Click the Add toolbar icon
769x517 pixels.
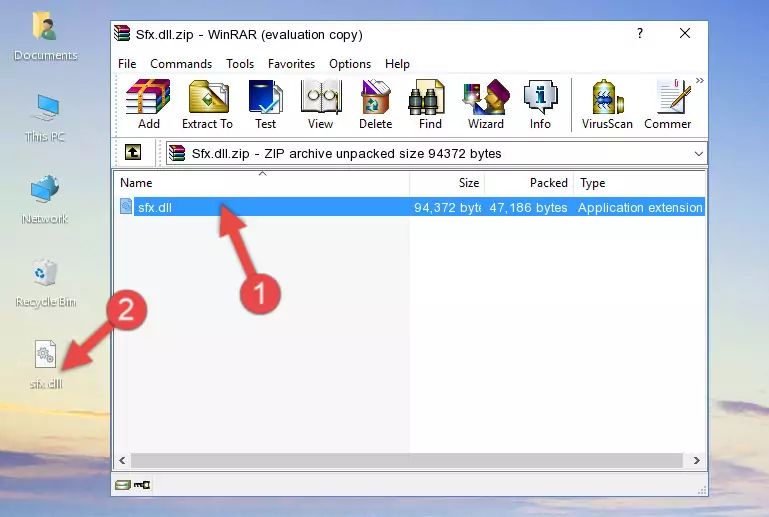pos(148,104)
